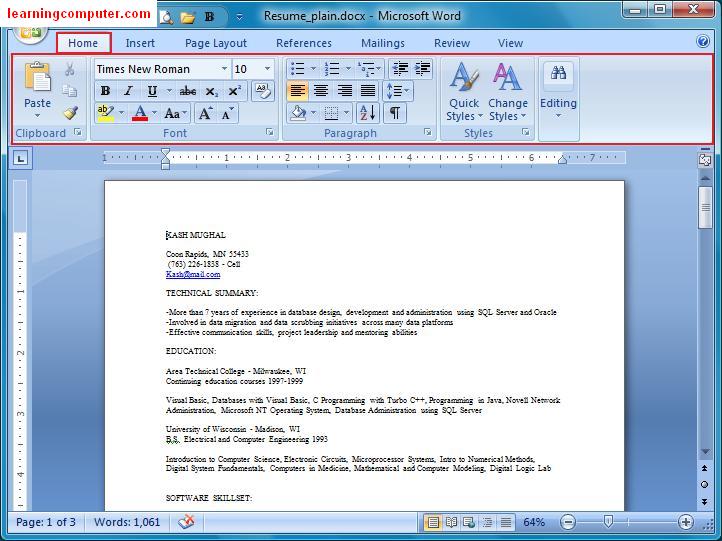Open the Mailings tab

[383, 43]
